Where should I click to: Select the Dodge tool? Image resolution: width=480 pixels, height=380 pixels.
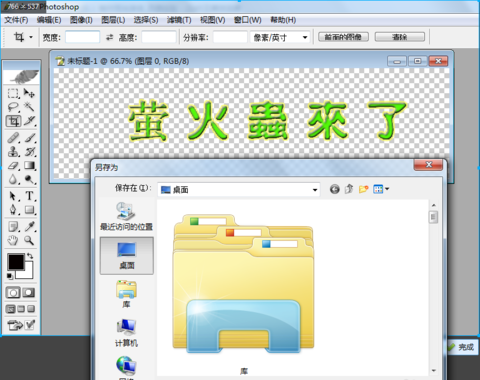click(x=29, y=180)
